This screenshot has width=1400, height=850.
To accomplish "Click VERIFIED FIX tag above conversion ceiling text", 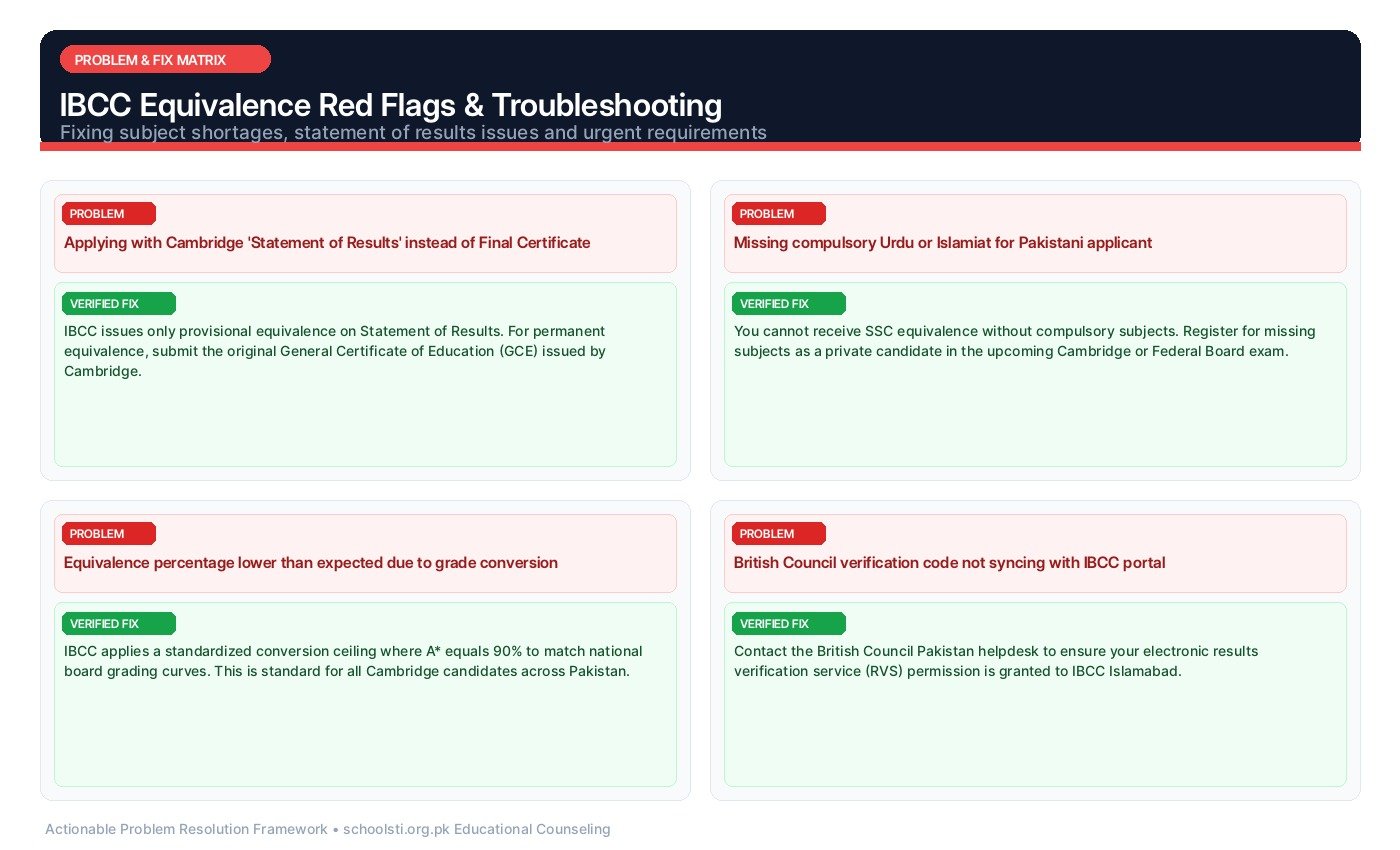I will 118,623.
